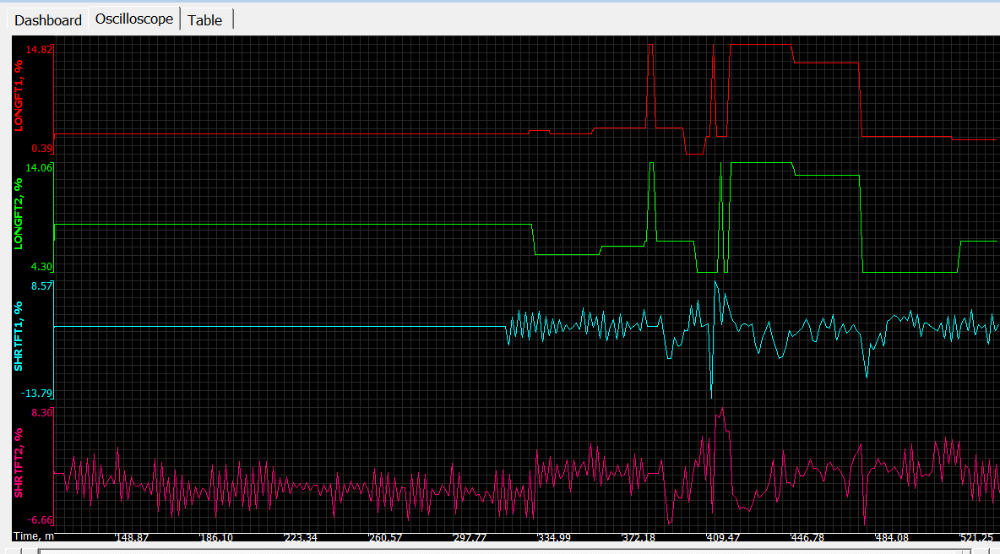This screenshot has height=554, width=1000.
Task: Click the -13.79 lower bound of SHRTFT1
Action: point(38,393)
